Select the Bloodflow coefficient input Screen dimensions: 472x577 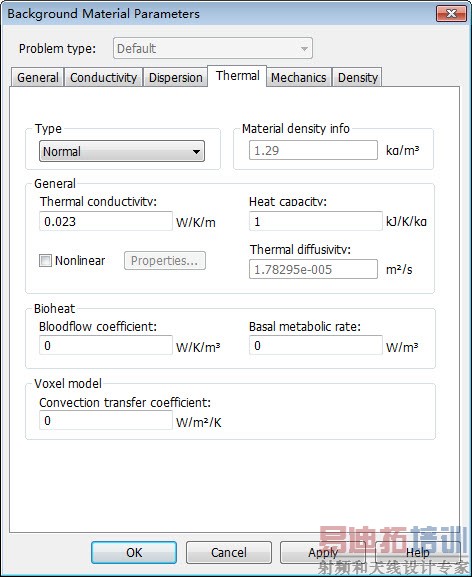[x=106, y=345]
